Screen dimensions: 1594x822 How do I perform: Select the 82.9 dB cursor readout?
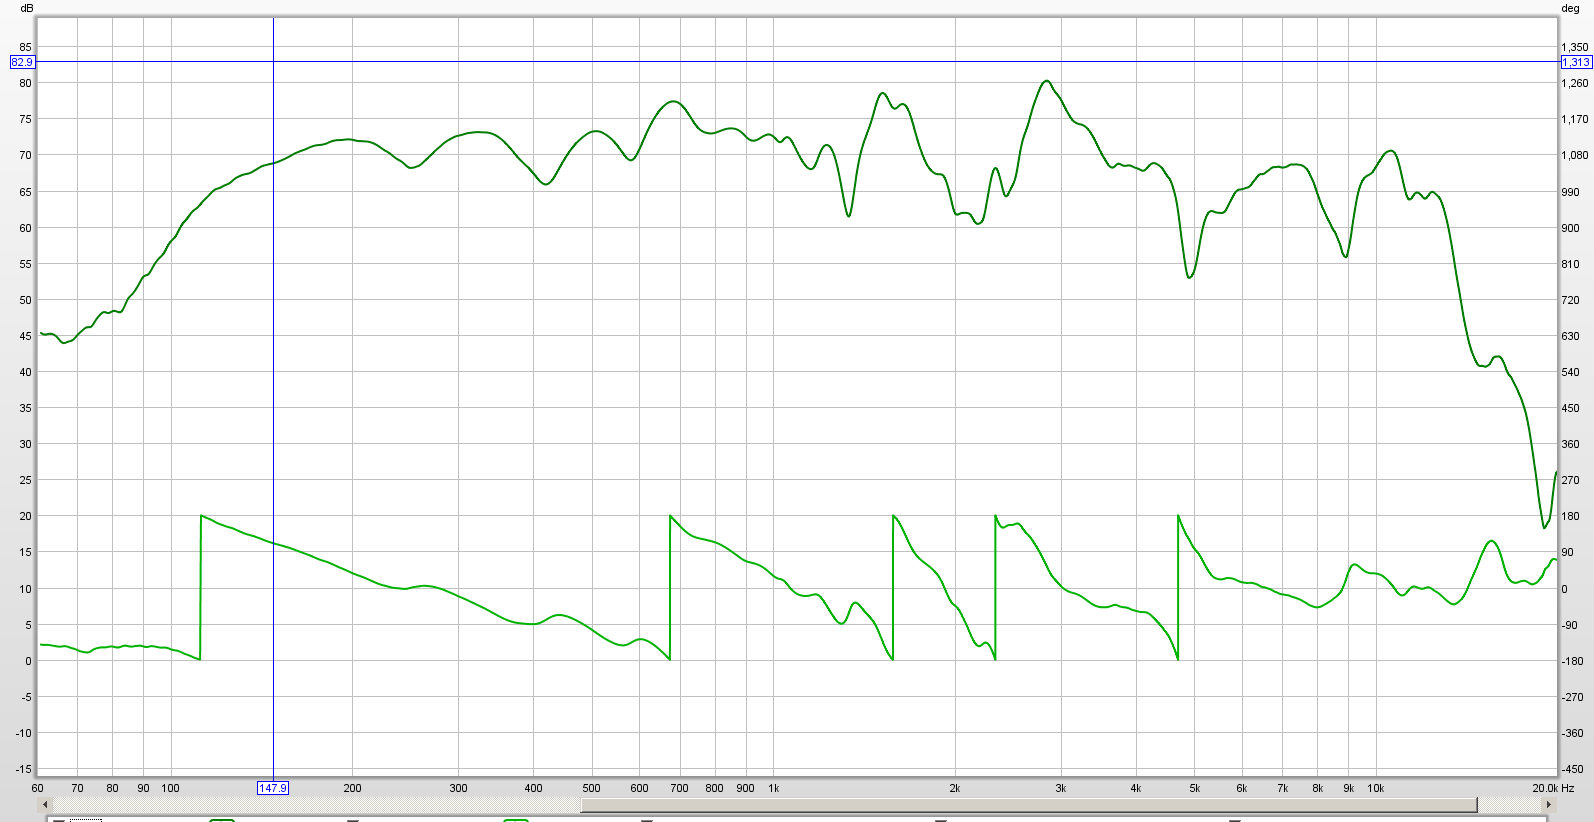point(21,62)
